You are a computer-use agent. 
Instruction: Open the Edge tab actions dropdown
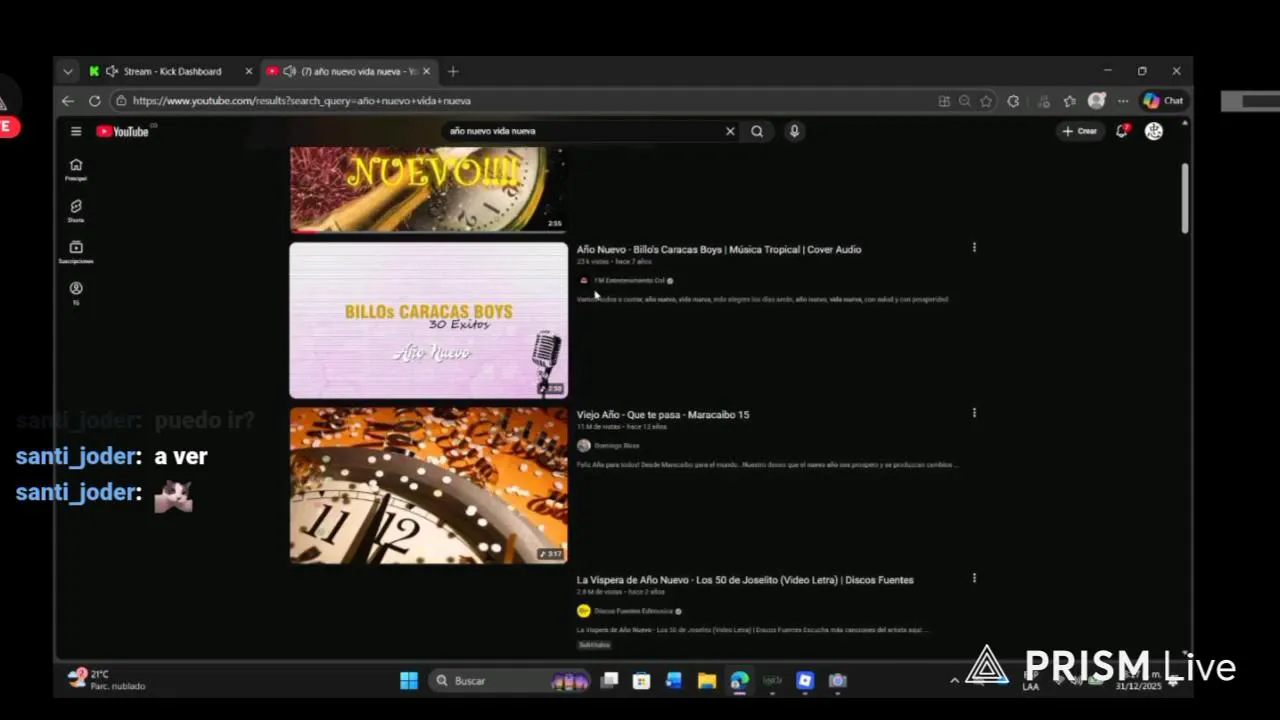[x=67, y=71]
